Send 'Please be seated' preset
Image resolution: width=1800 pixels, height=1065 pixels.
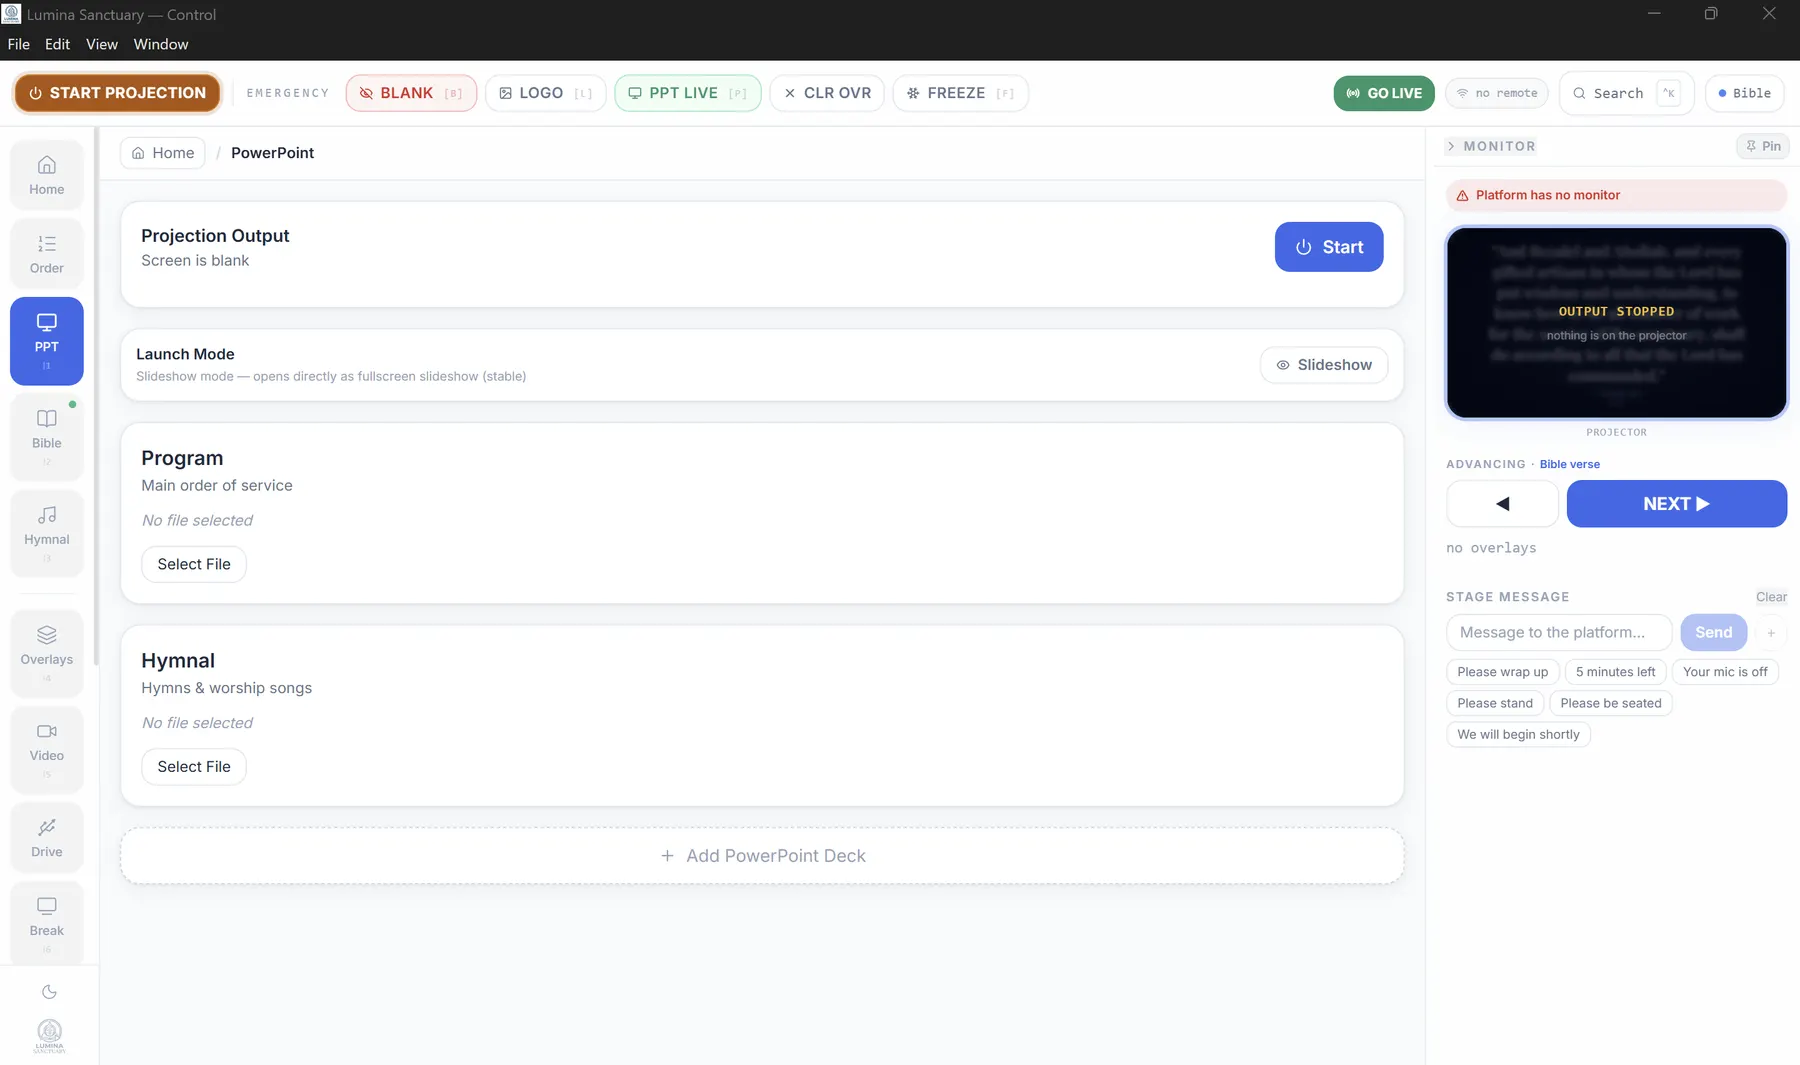tap(1610, 703)
